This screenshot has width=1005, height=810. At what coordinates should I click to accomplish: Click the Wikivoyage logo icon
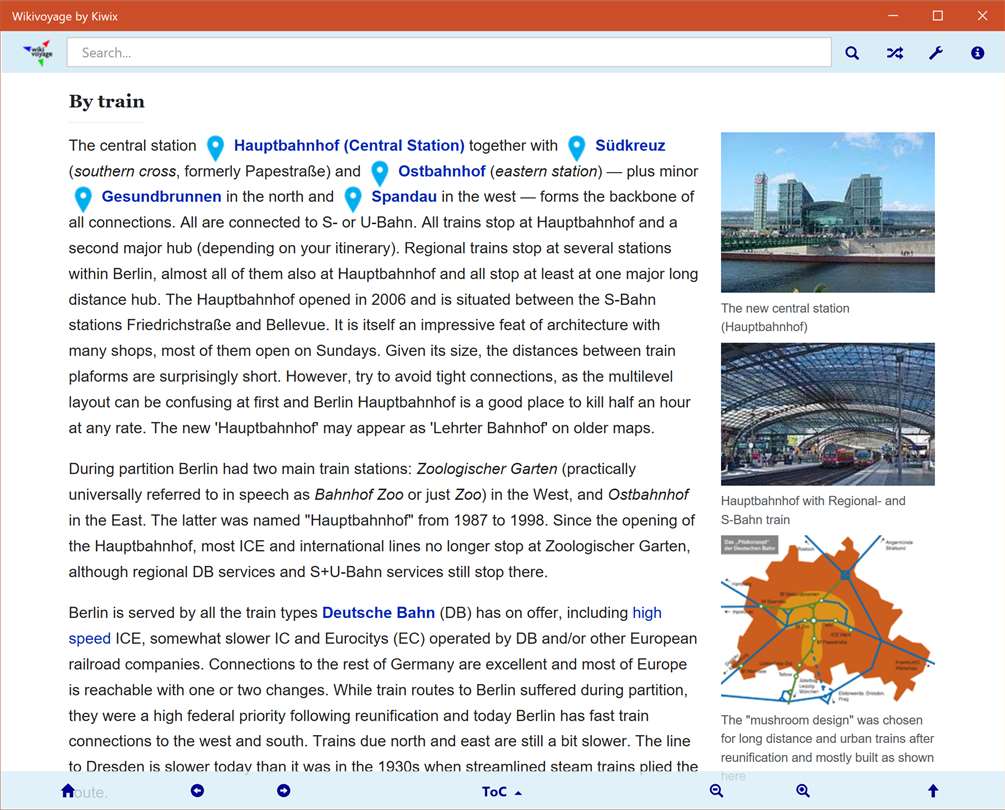click(x=38, y=53)
